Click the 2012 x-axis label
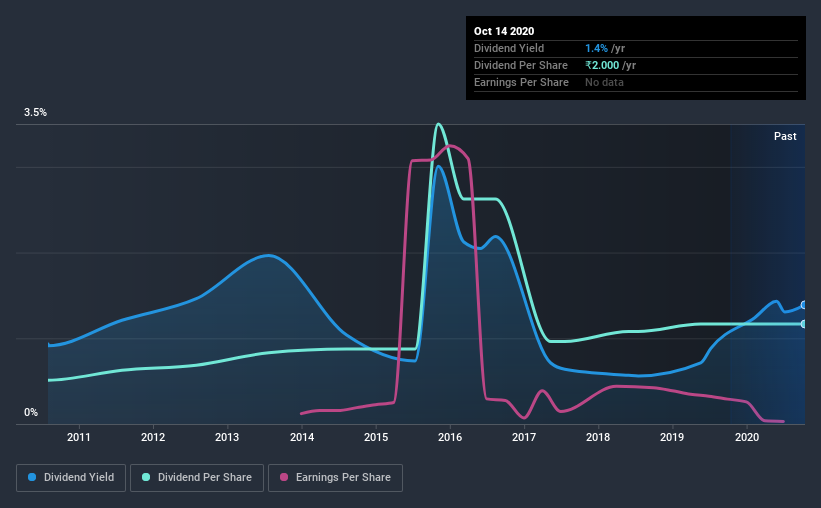 [153, 437]
